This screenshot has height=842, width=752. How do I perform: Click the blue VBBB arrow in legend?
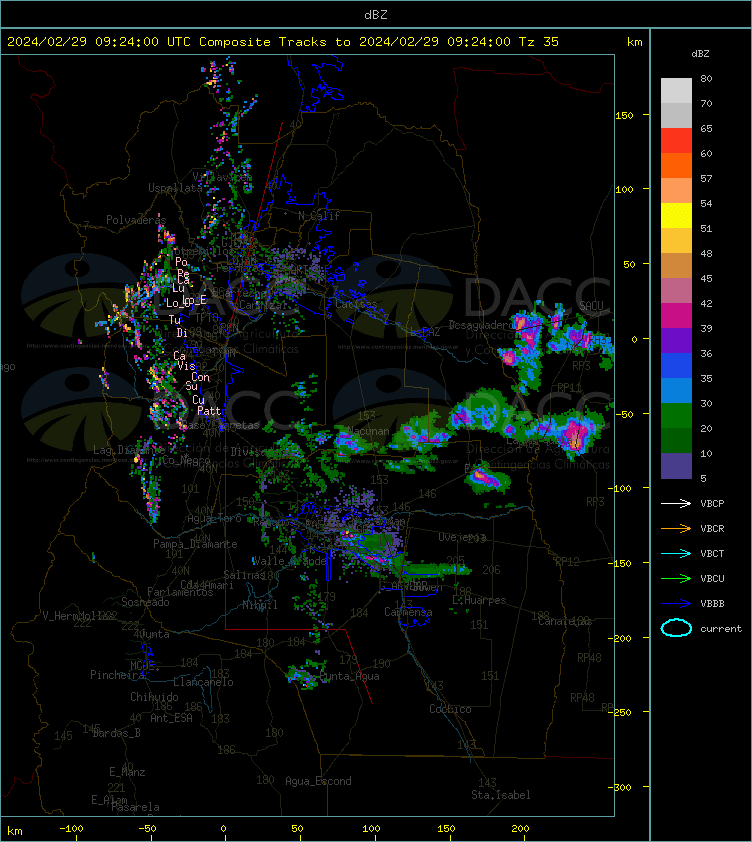tap(676, 604)
